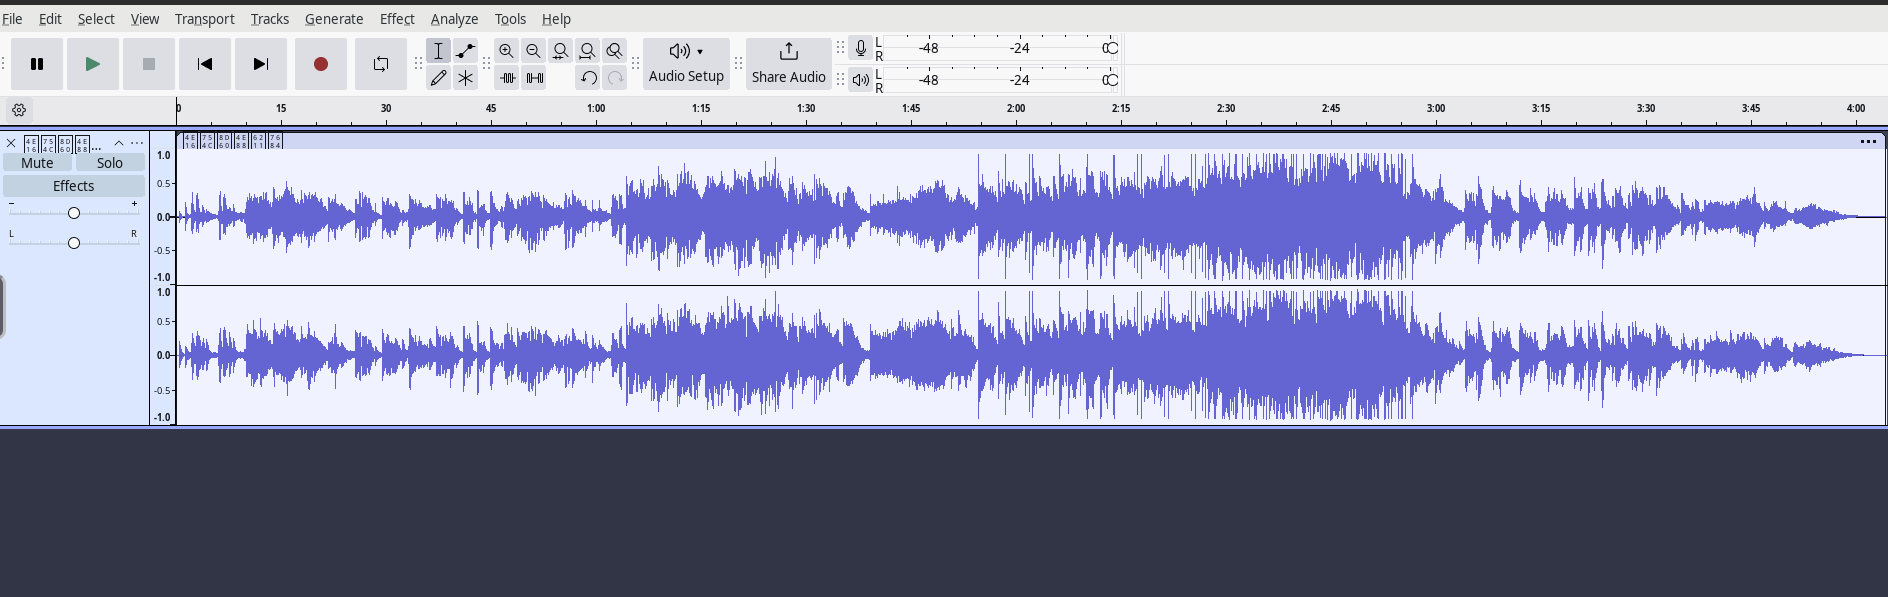Click the Share Audio button
This screenshot has height=597, width=1888.
coord(789,64)
